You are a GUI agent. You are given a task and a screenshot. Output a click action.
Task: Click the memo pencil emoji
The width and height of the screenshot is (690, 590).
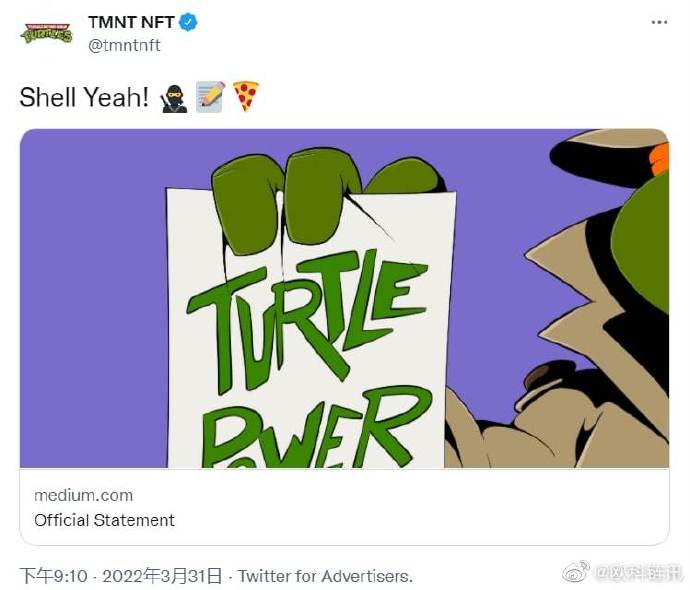coord(210,97)
